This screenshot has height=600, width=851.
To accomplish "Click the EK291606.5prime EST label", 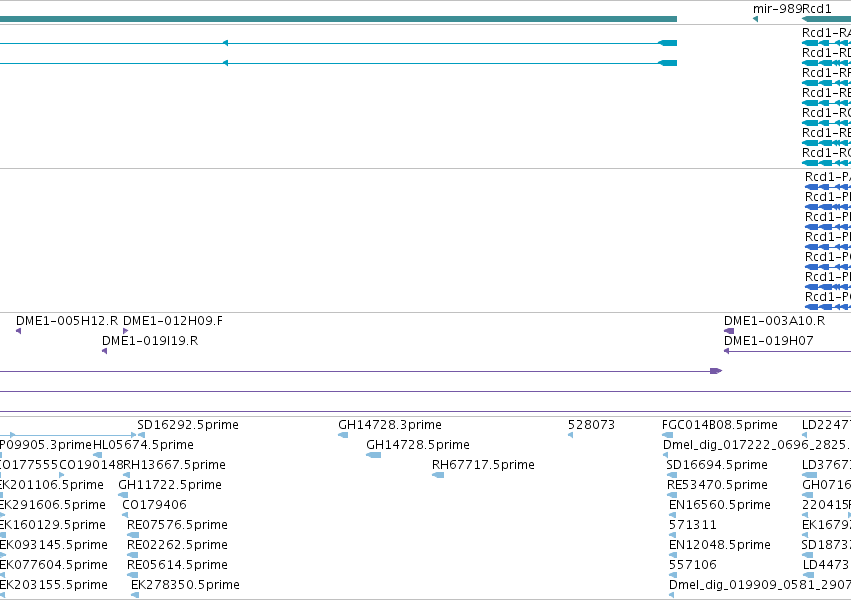I will [53, 505].
